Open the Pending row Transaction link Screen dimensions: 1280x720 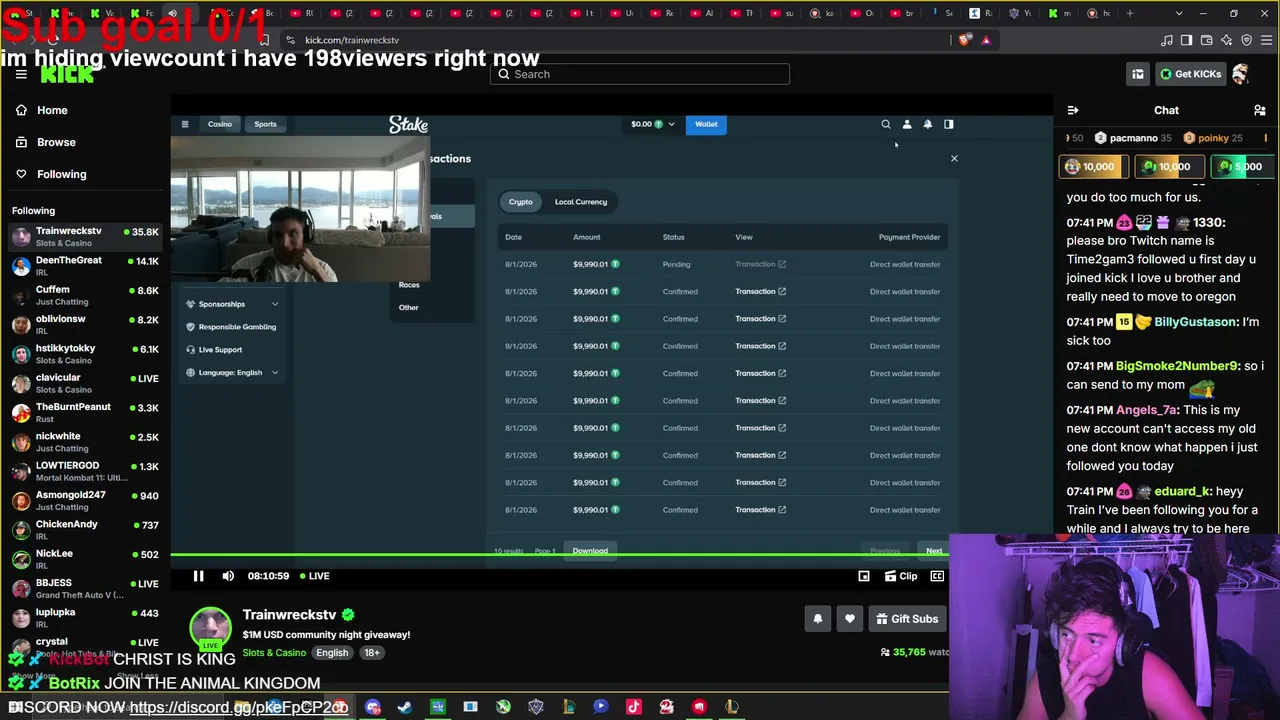click(760, 264)
